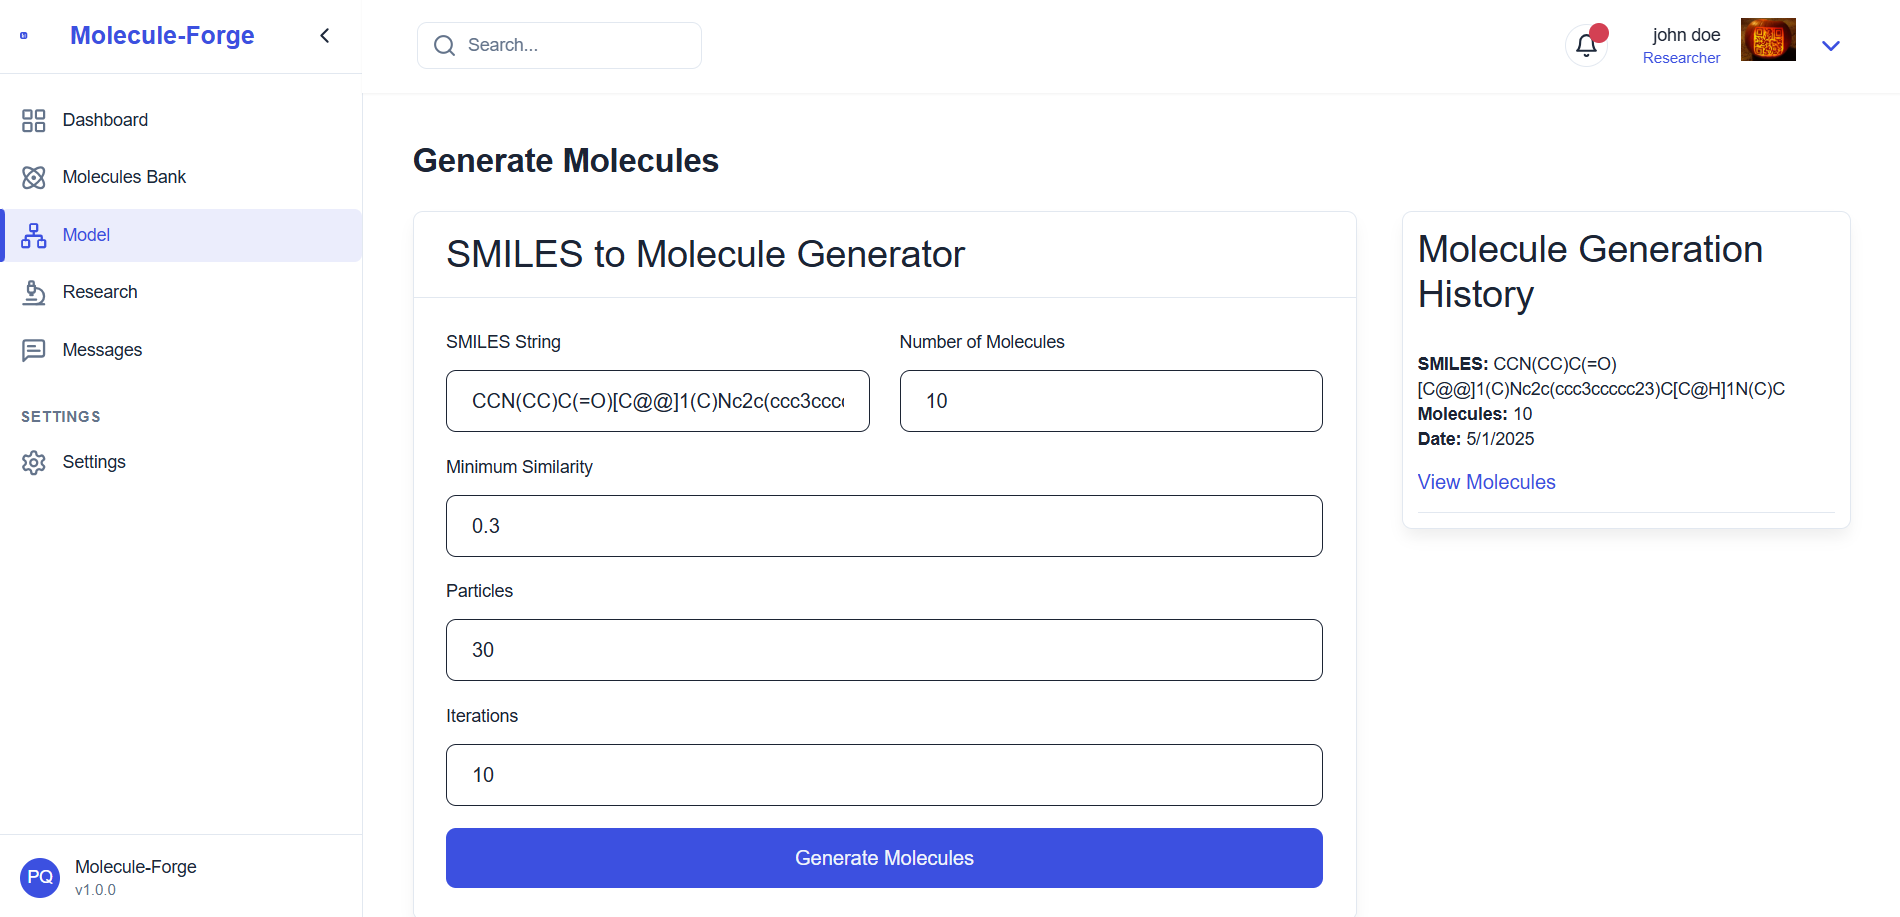Click the user avatar thumbnail

[x=1767, y=40]
